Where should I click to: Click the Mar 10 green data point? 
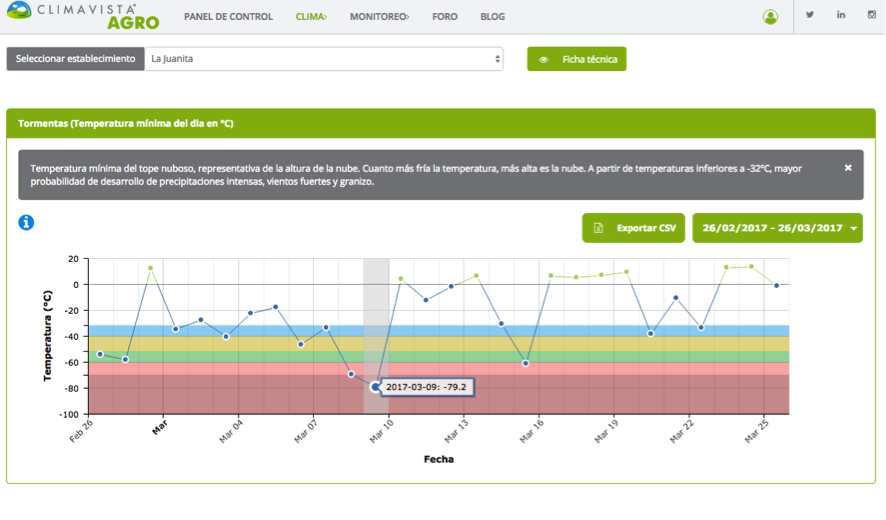(x=401, y=279)
